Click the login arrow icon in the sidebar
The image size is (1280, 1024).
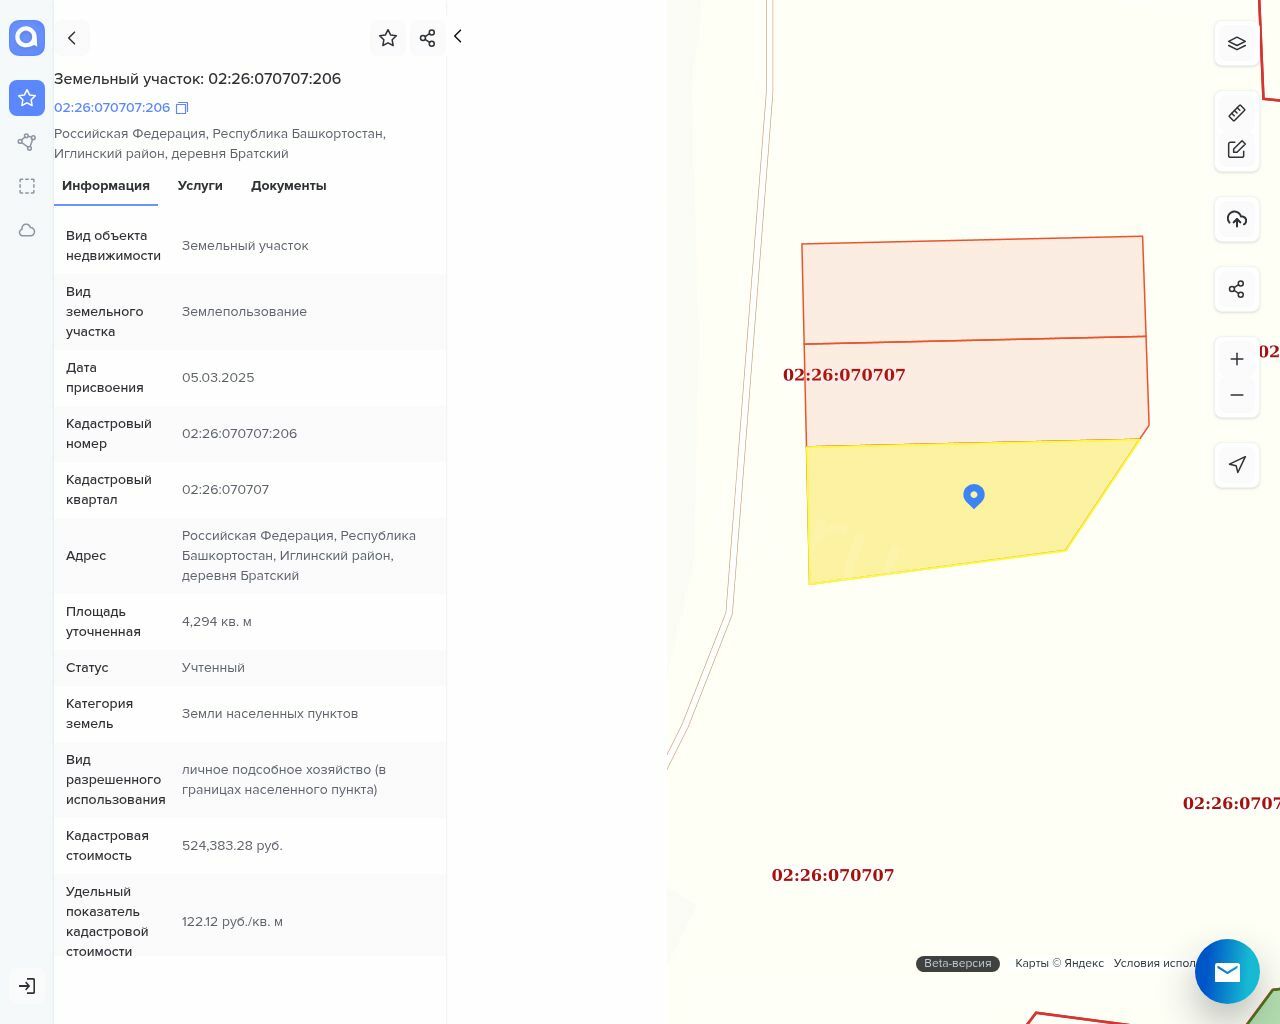point(27,986)
